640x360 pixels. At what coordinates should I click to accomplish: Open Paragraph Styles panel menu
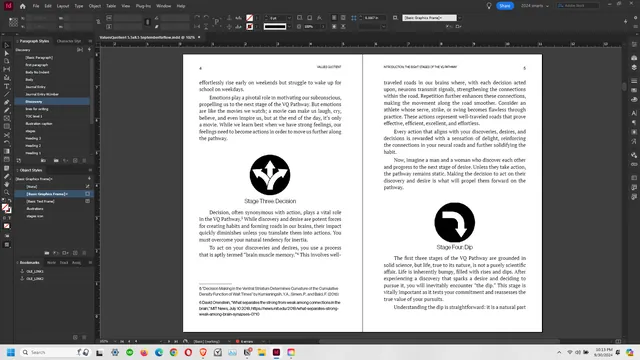pyautogui.click(x=90, y=41)
